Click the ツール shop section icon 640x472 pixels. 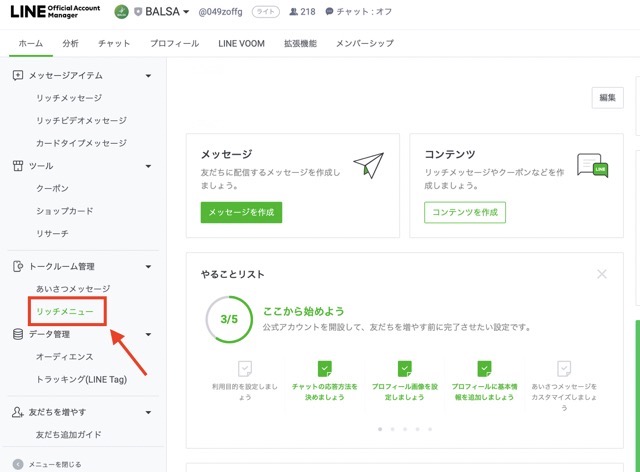[x=18, y=166]
